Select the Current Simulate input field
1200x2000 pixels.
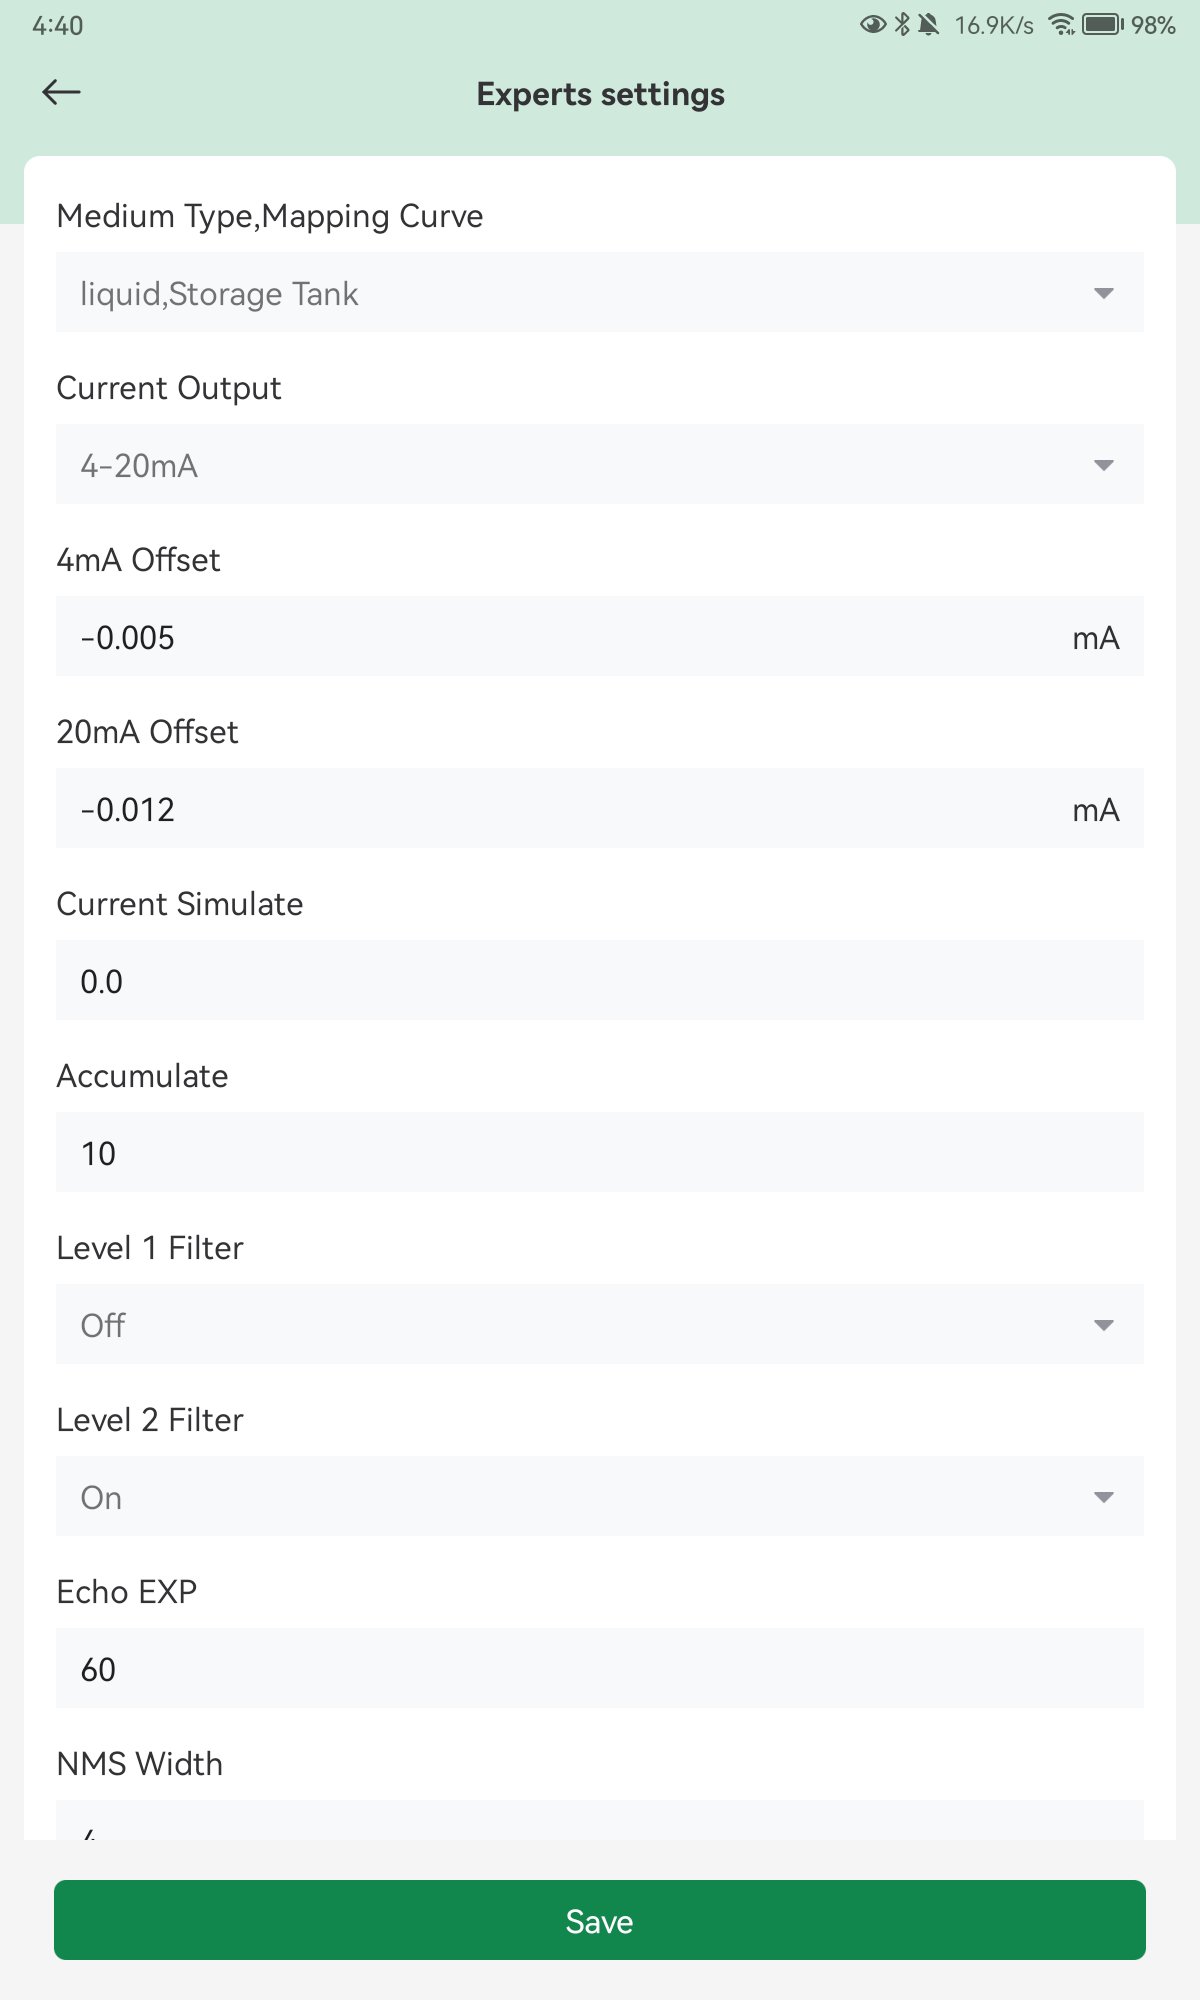pyautogui.click(x=600, y=980)
